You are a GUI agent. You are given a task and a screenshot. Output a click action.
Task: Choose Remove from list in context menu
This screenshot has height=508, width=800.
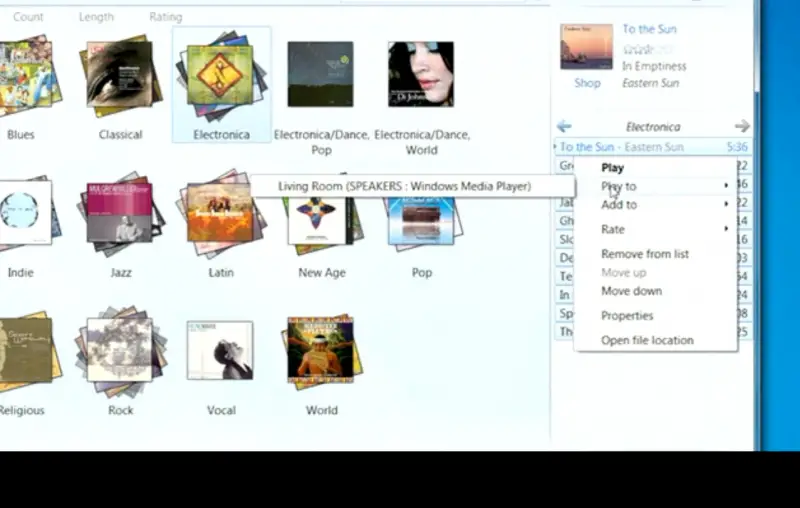[x=655, y=254]
